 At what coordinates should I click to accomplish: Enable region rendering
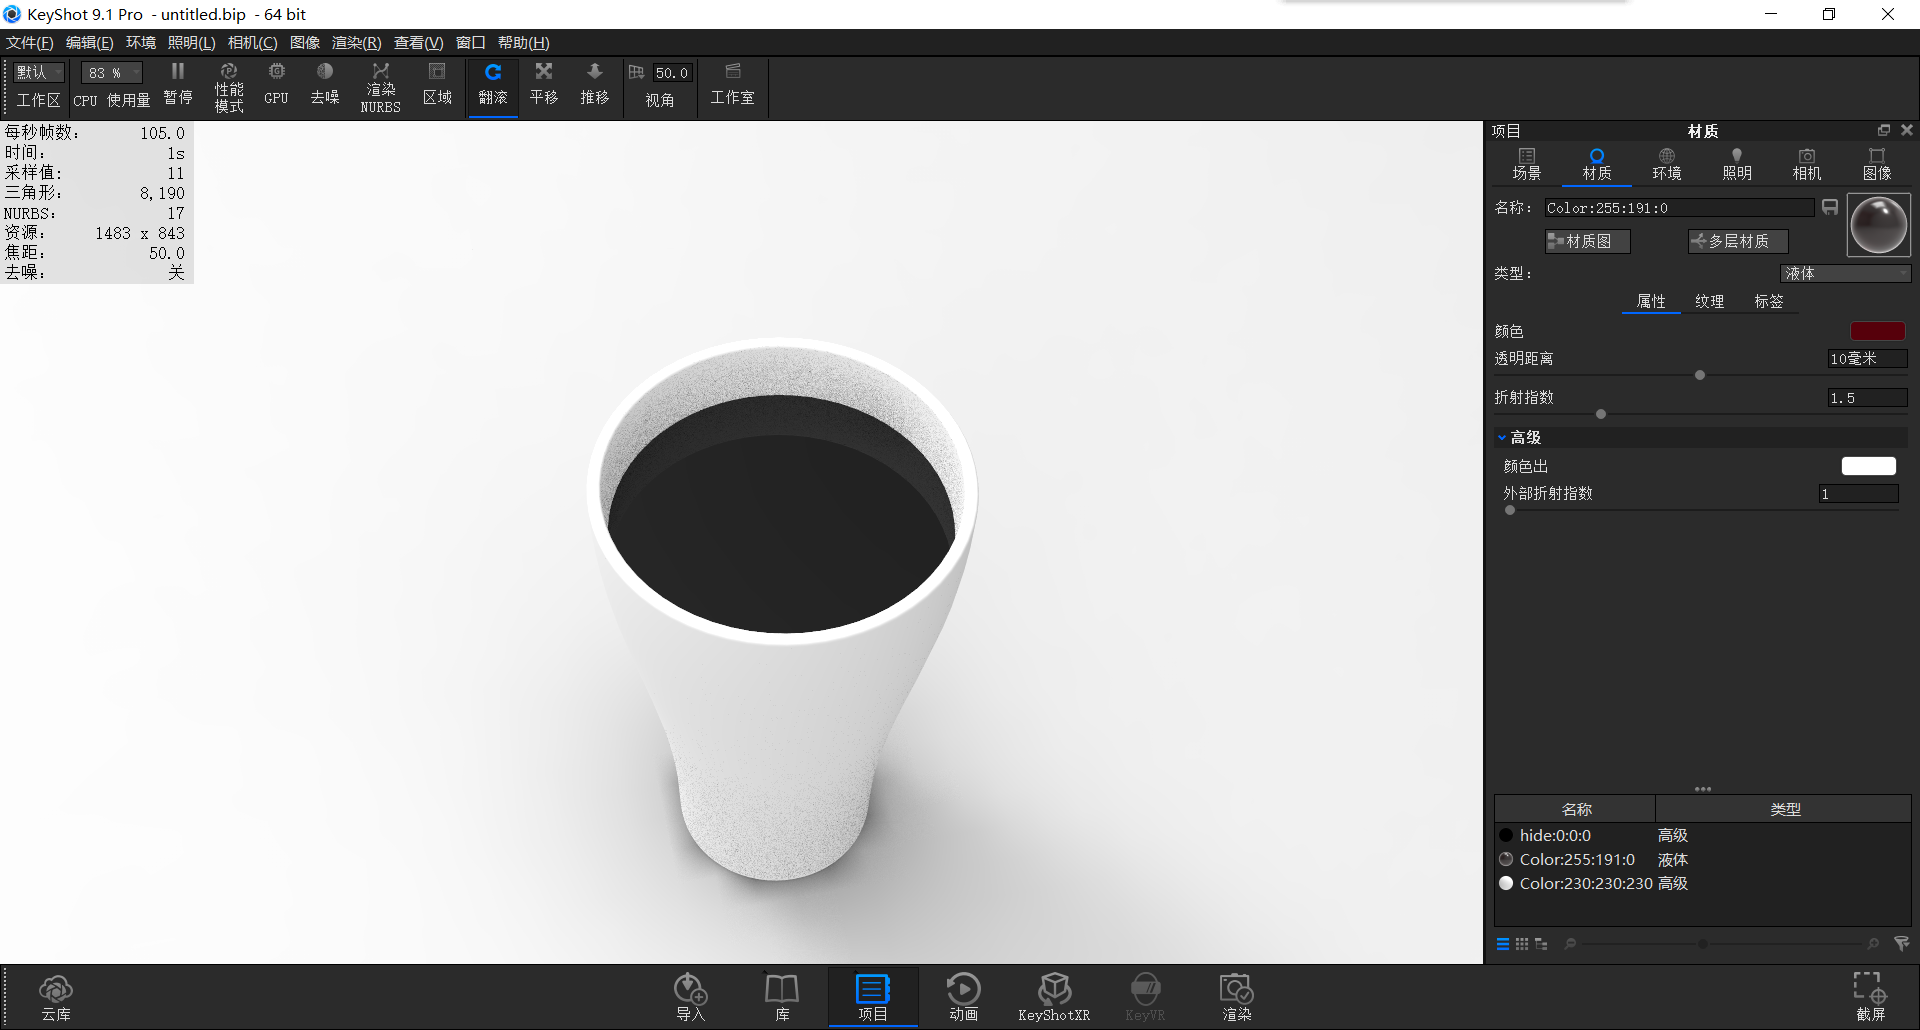(x=437, y=85)
